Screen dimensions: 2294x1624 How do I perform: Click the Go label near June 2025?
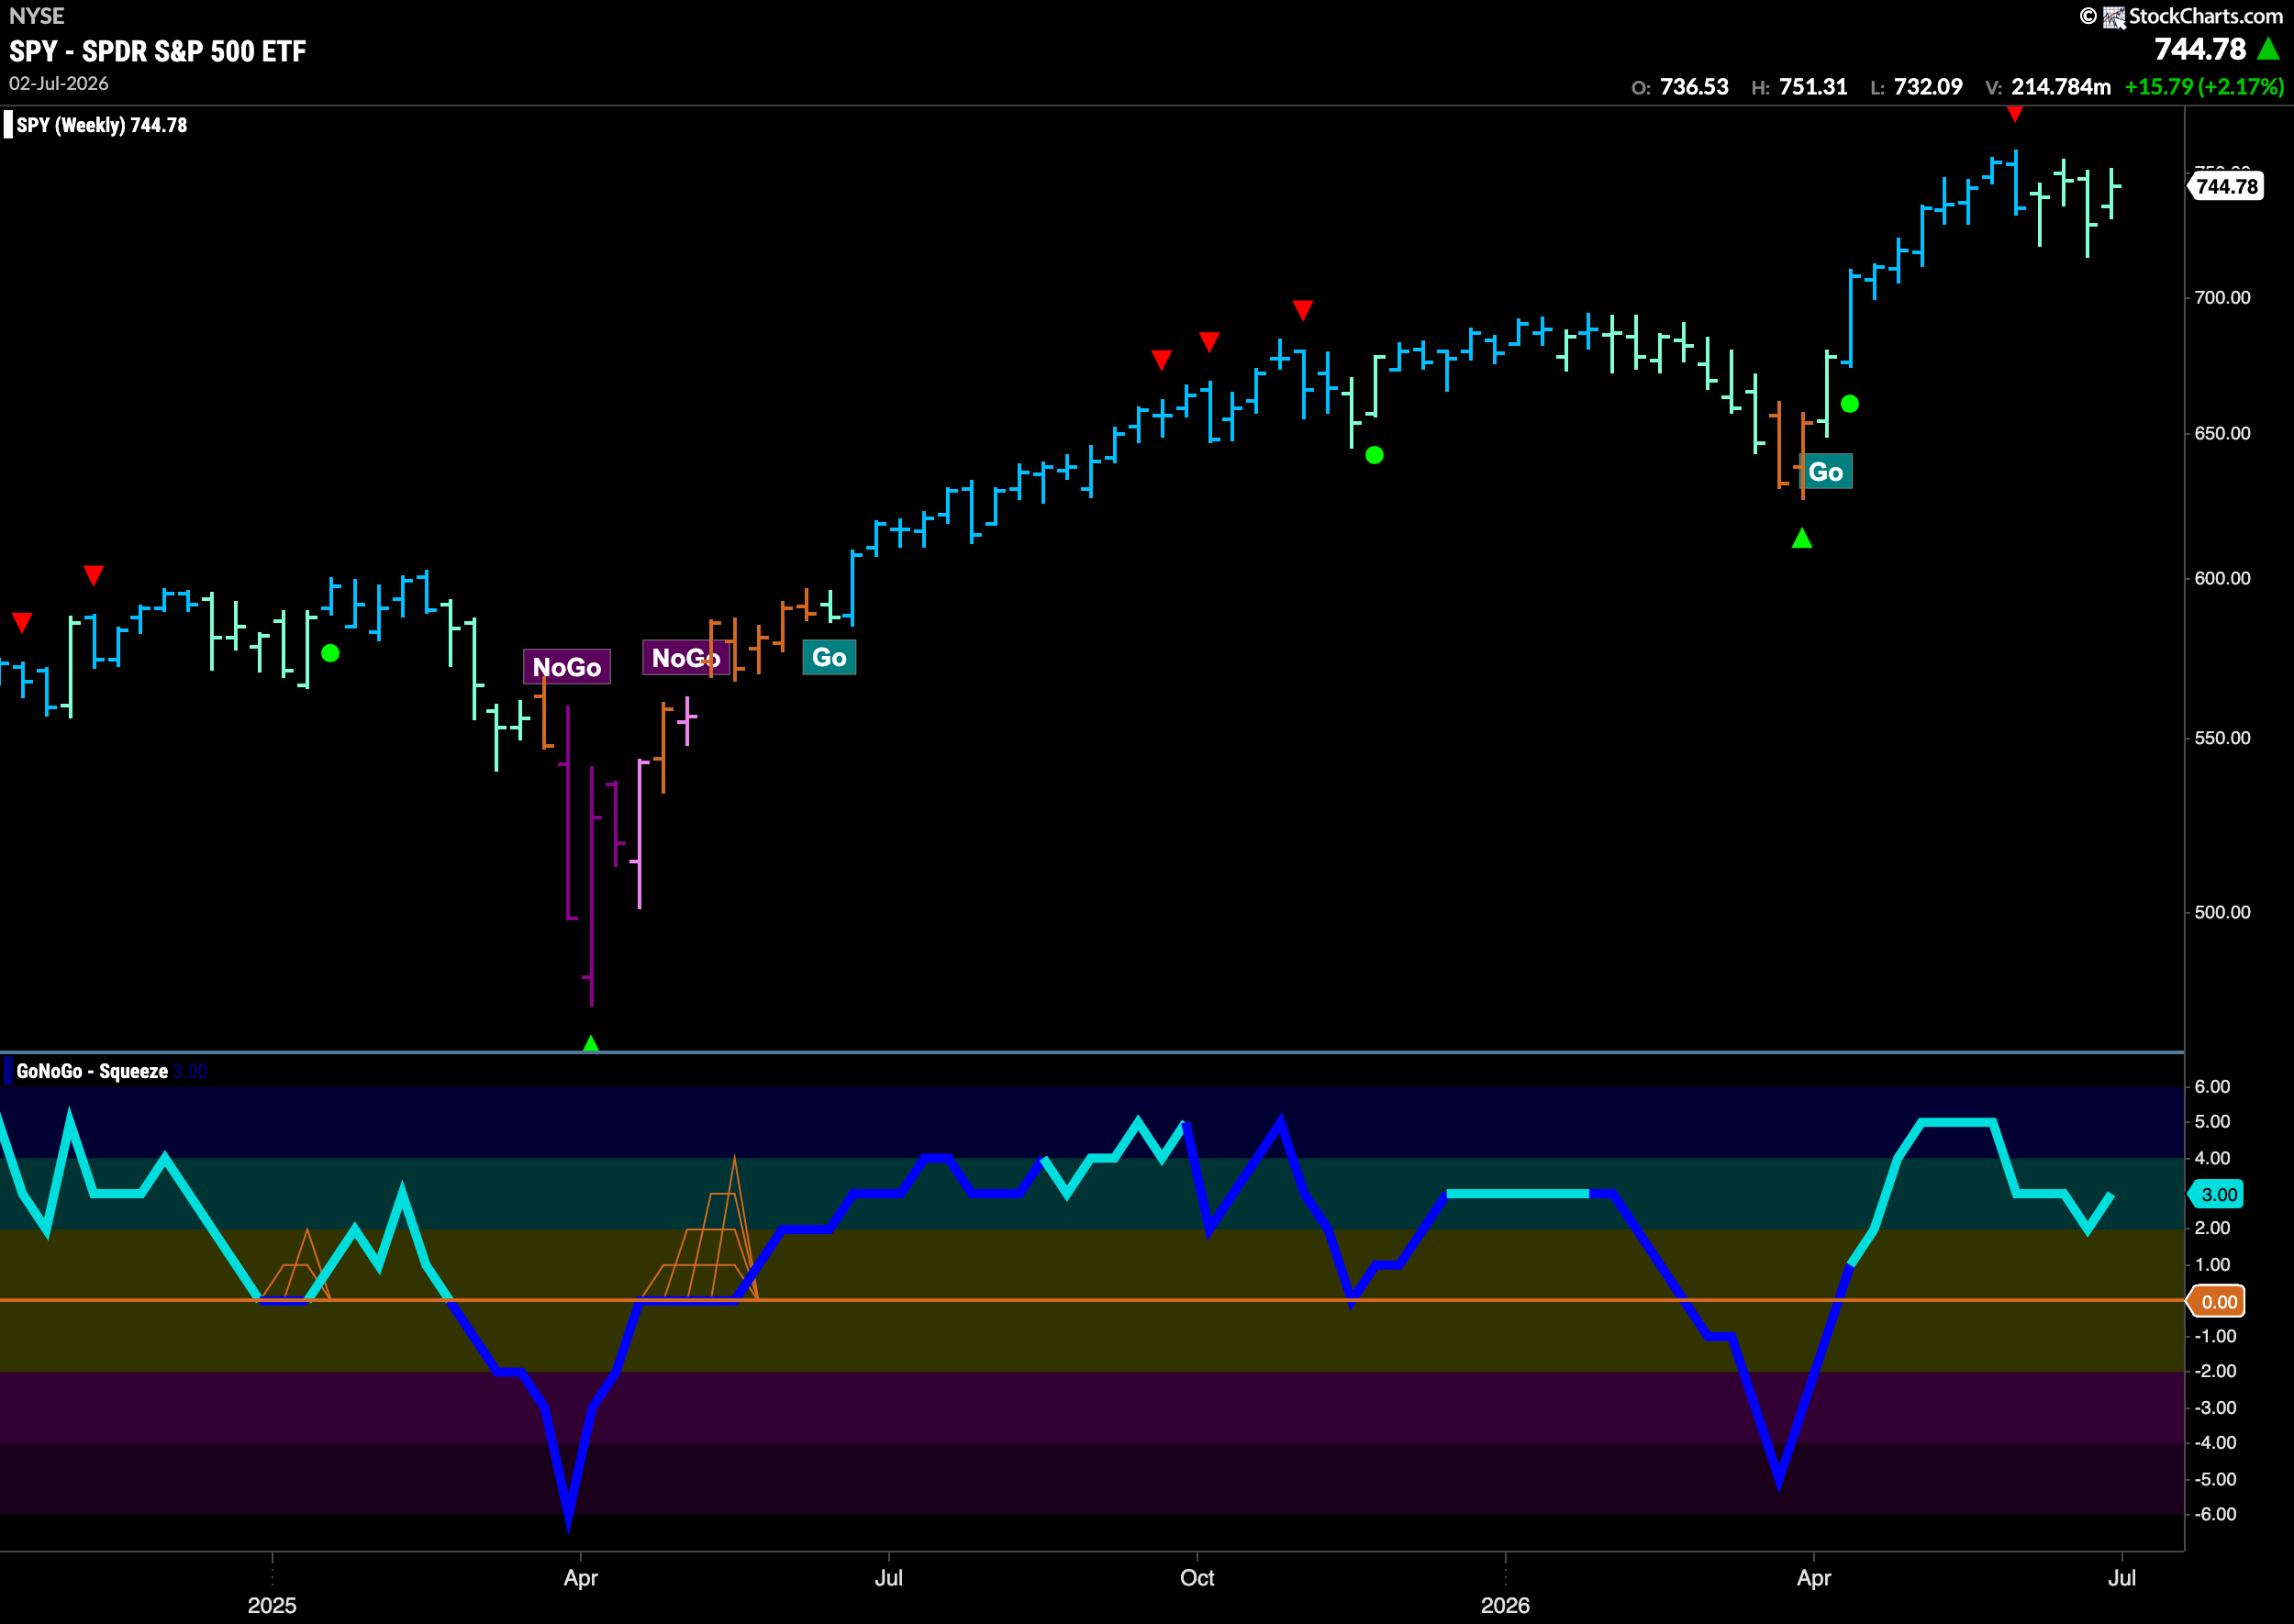tap(829, 658)
